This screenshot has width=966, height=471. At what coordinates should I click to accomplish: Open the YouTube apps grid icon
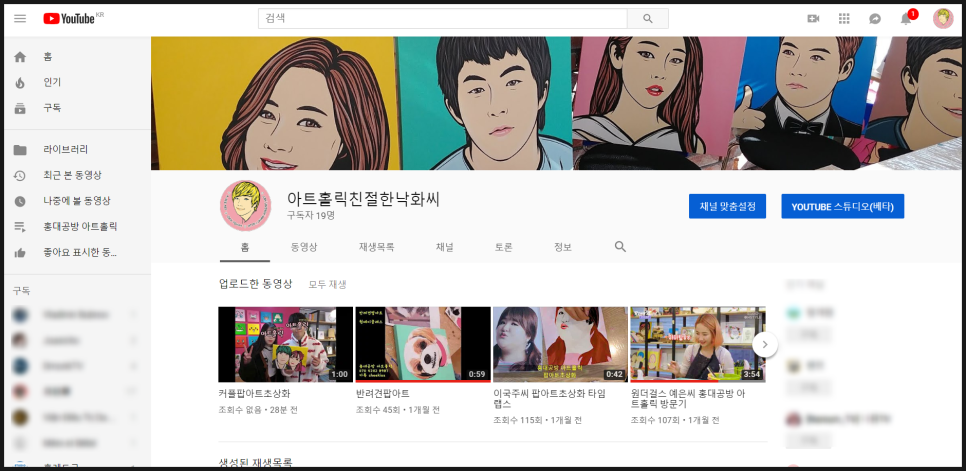click(844, 18)
